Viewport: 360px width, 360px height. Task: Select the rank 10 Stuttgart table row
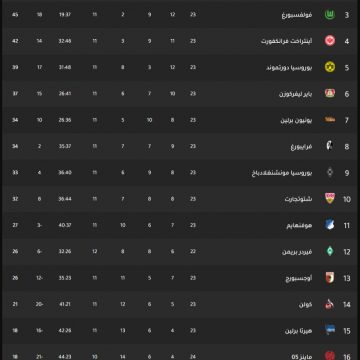tap(180, 199)
